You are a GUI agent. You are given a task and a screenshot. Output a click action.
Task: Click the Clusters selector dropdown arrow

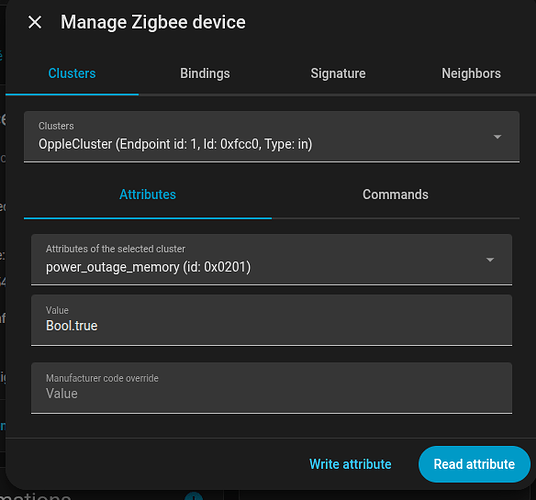[497, 137]
